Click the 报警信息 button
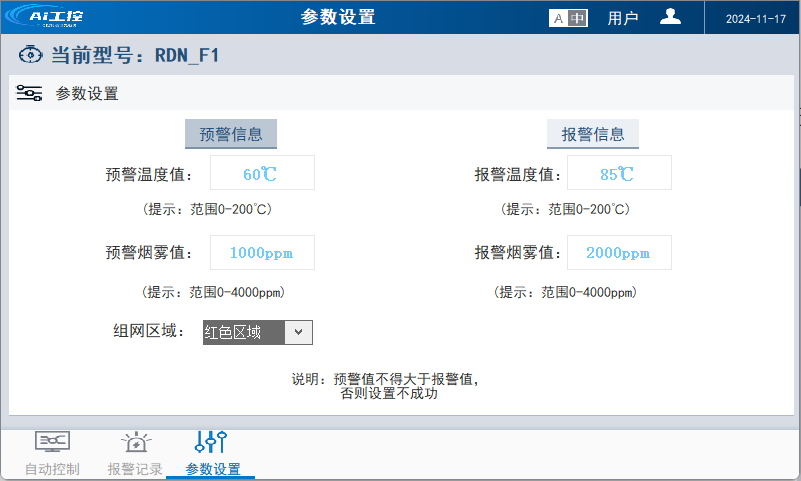 [593, 134]
